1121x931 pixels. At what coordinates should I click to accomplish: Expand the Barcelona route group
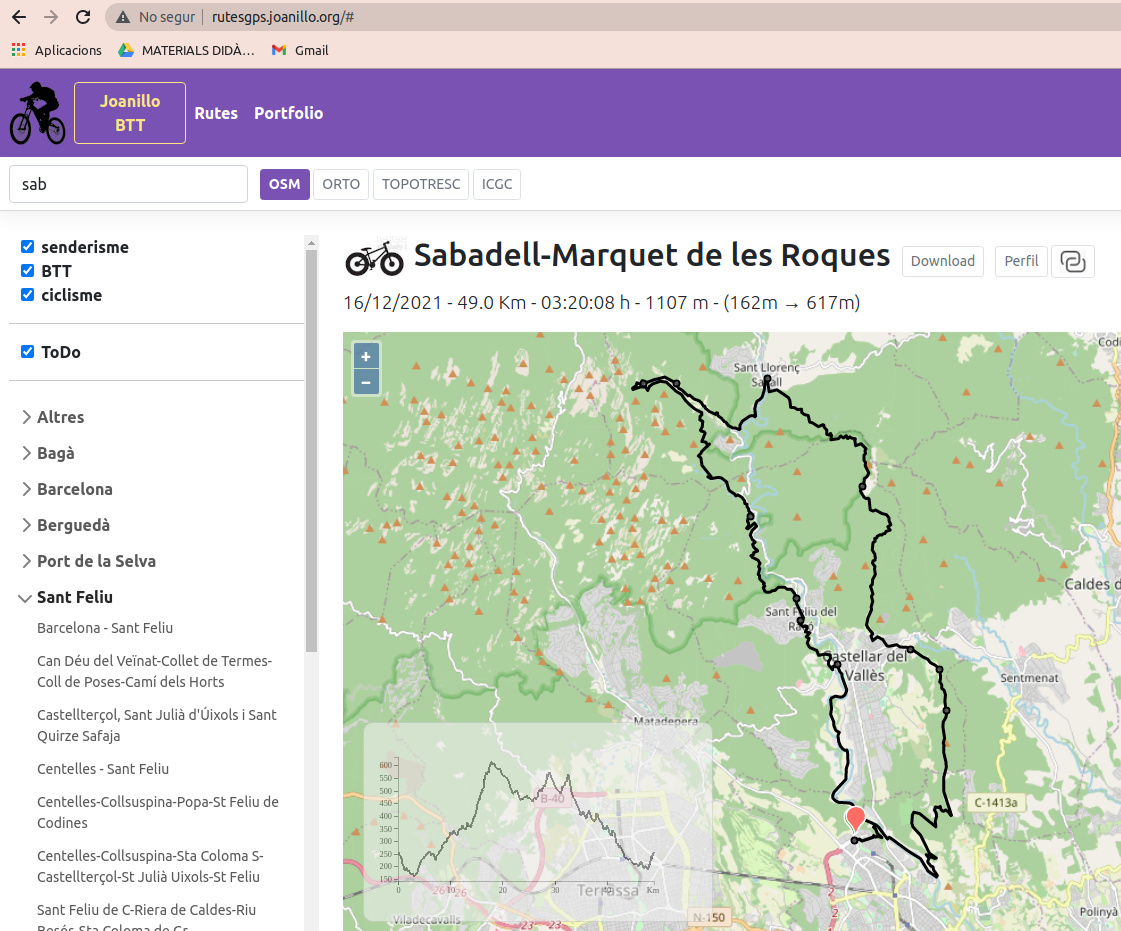pyautogui.click(x=74, y=489)
